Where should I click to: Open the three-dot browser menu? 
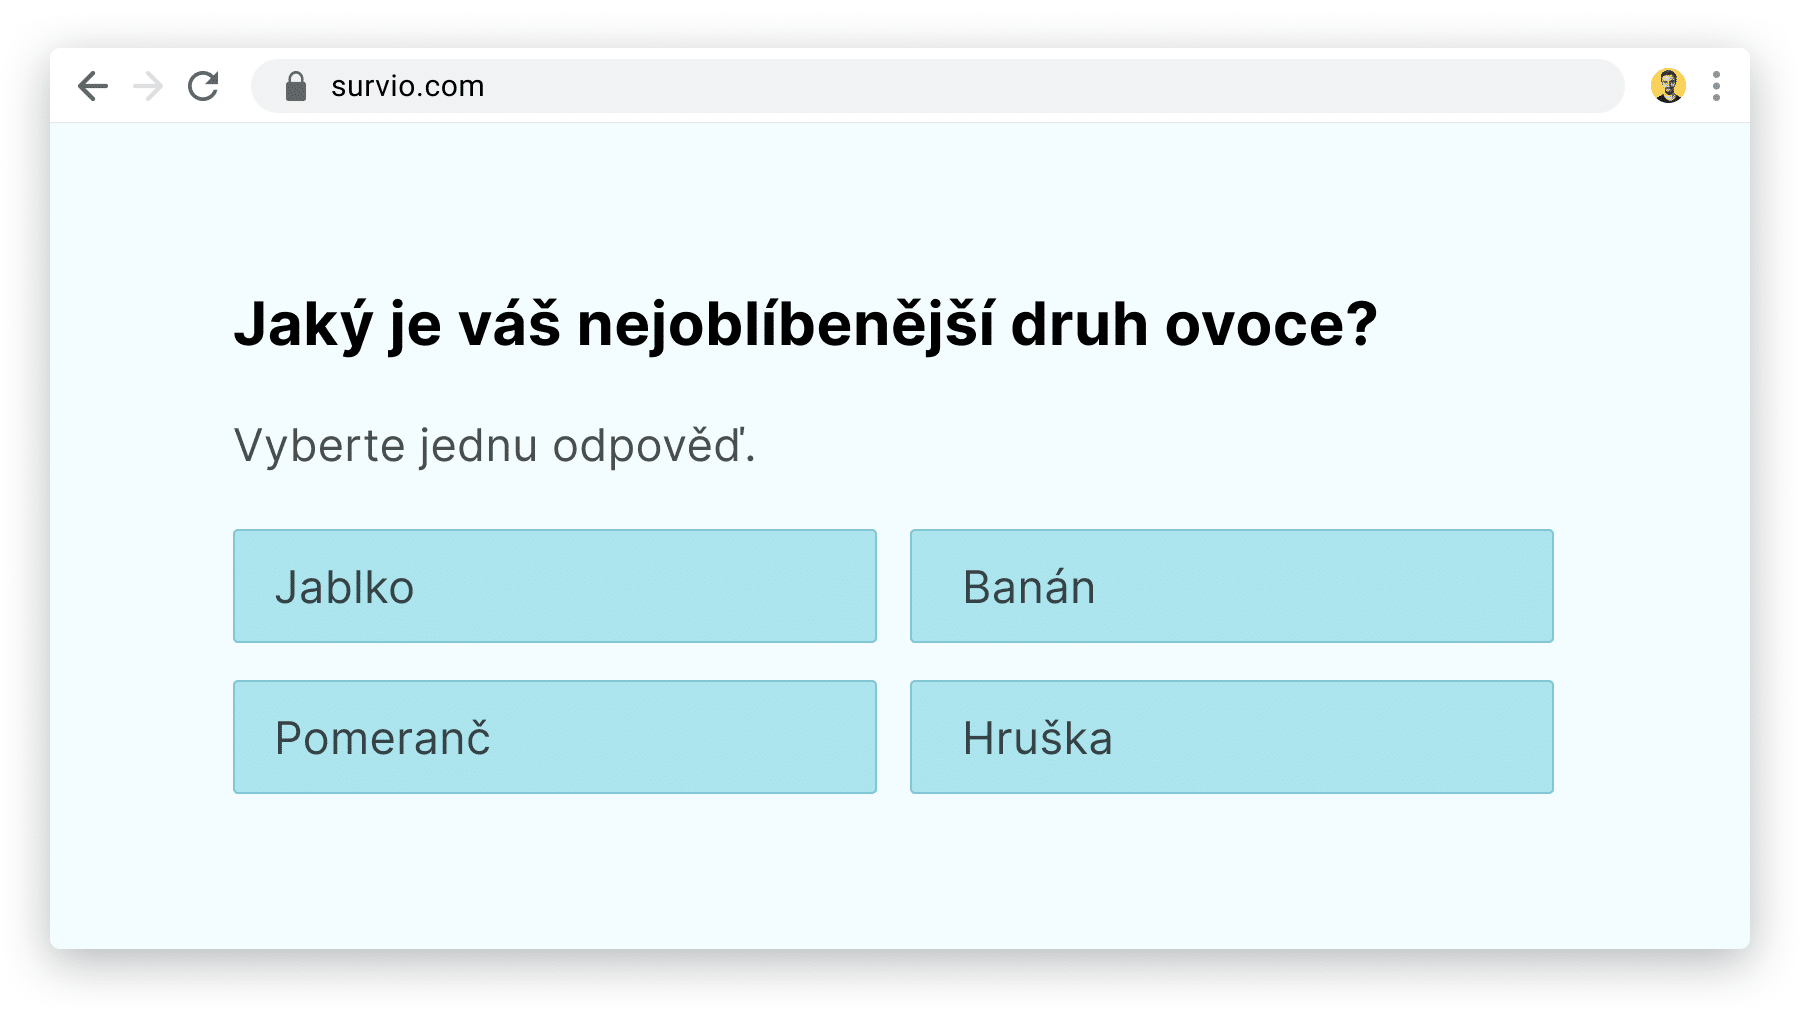click(x=1717, y=86)
